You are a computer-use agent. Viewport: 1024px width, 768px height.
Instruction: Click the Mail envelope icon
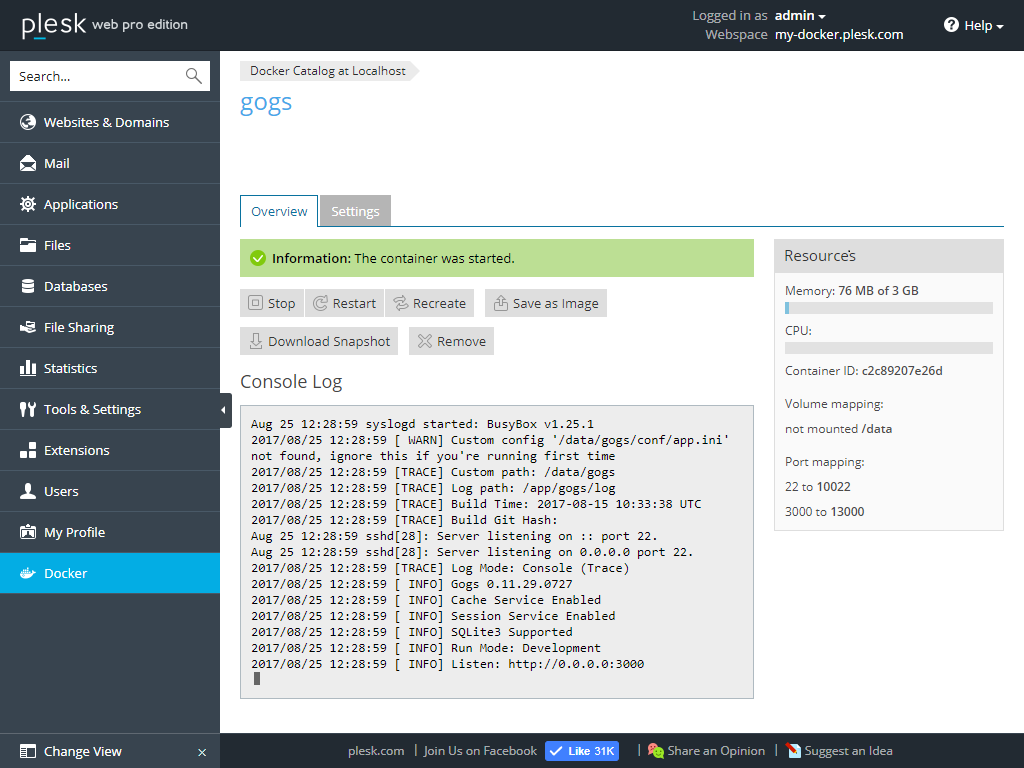click(x=27, y=163)
